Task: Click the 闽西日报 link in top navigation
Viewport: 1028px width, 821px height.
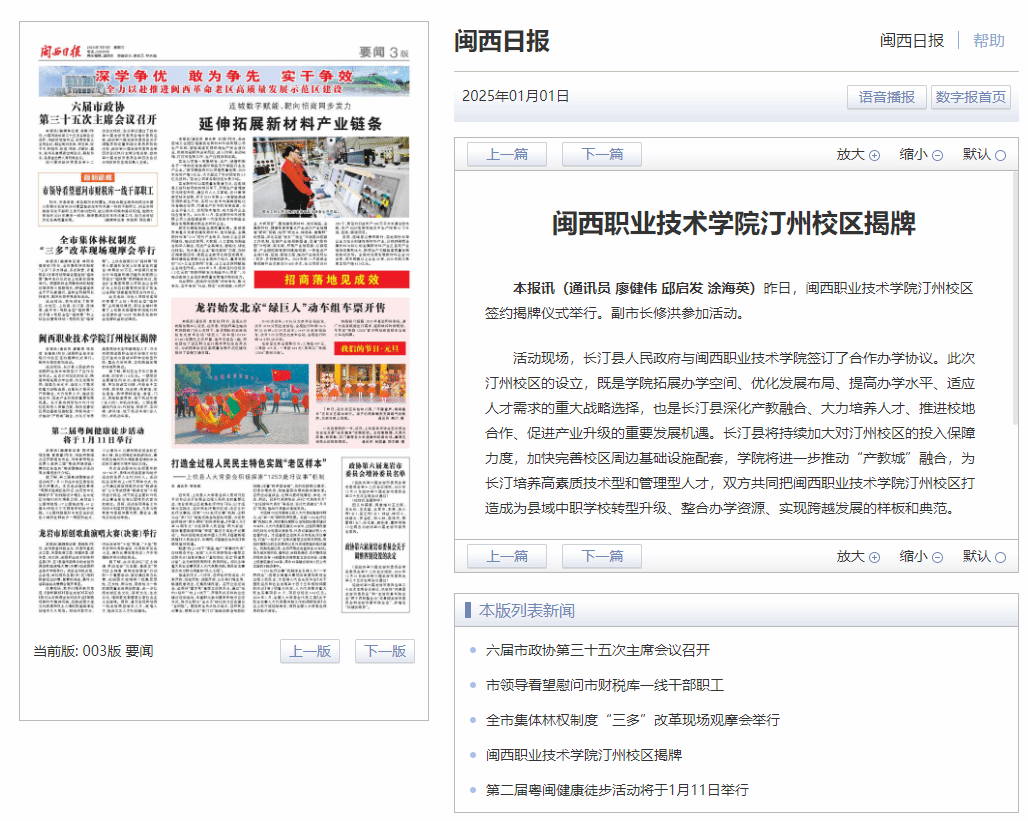Action: [x=911, y=40]
